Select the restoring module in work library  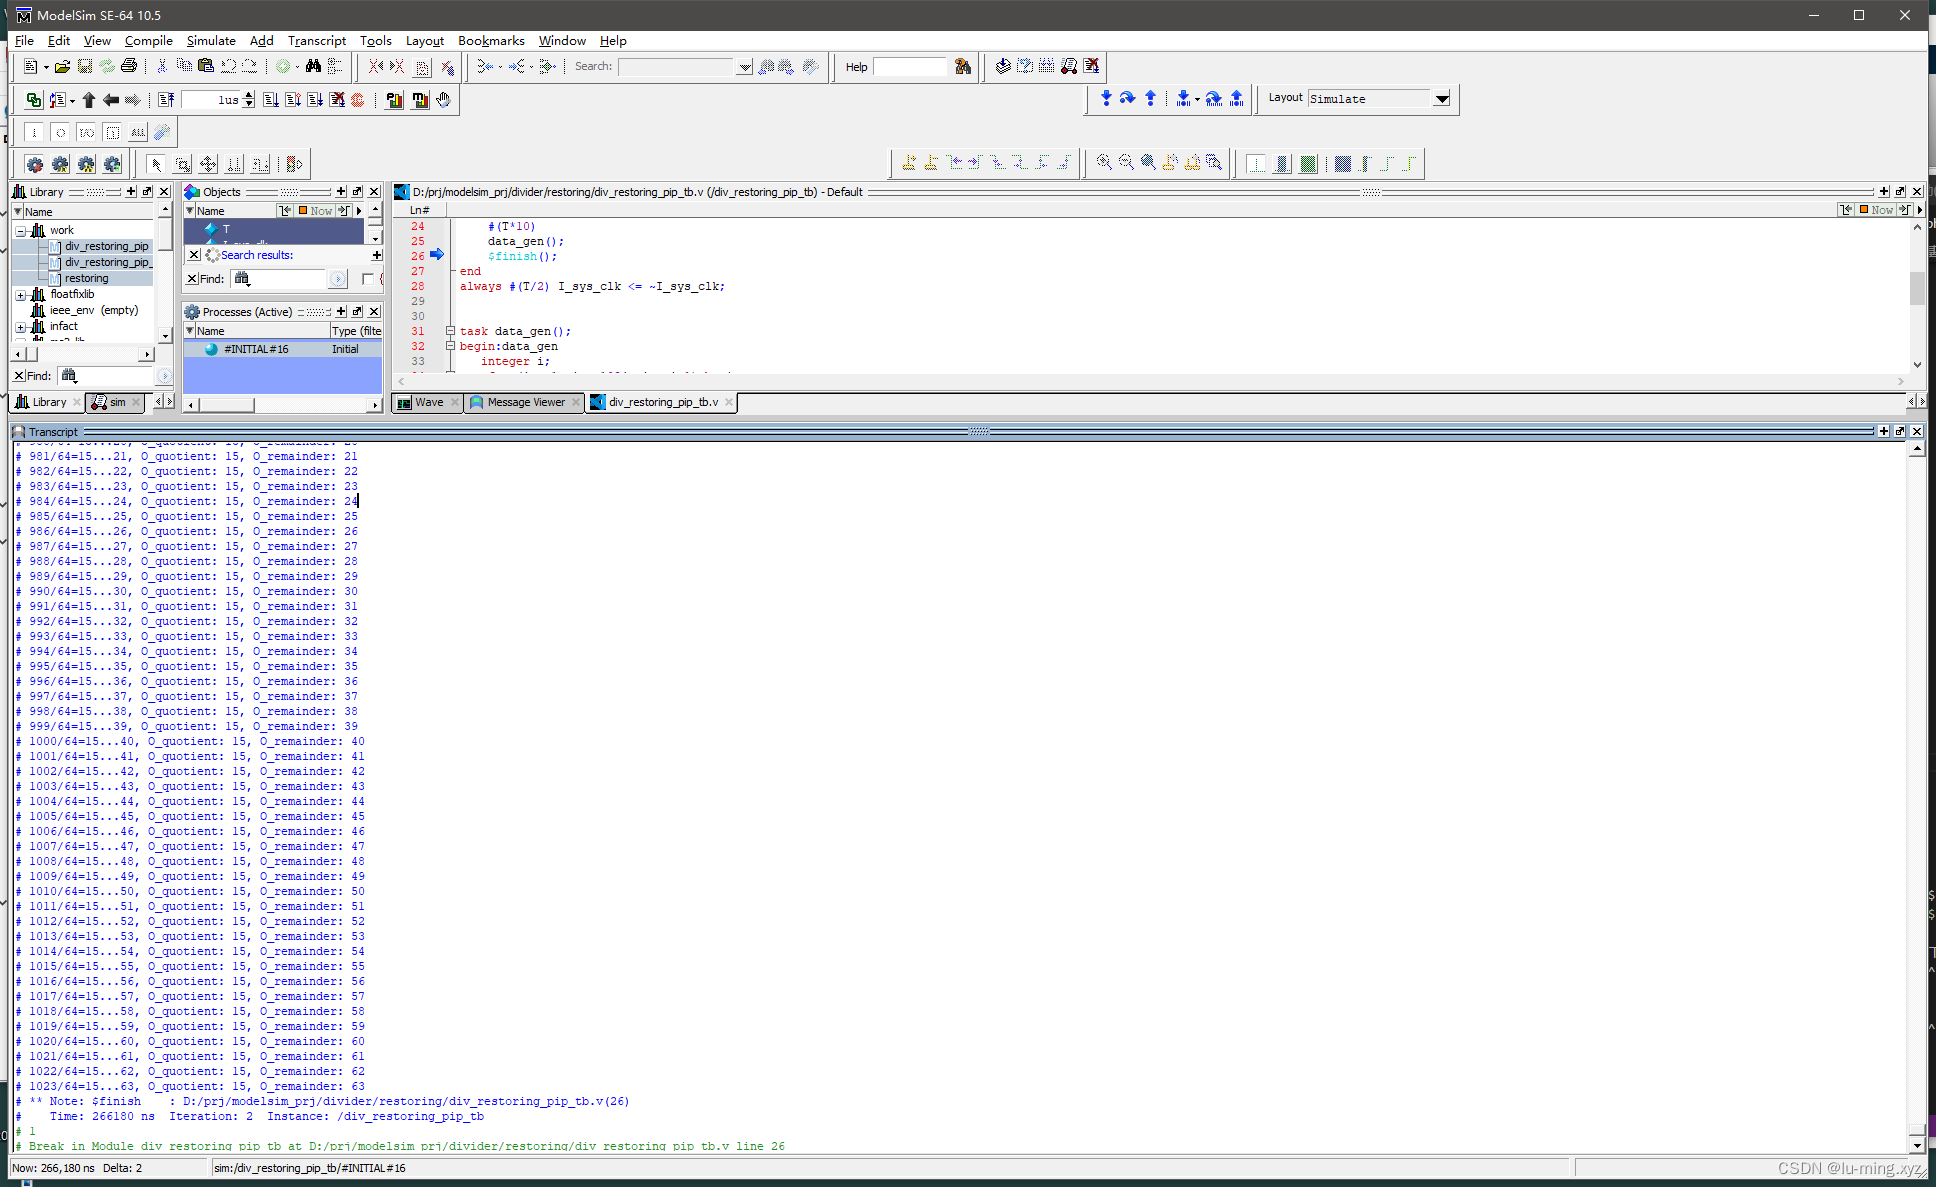(x=86, y=278)
